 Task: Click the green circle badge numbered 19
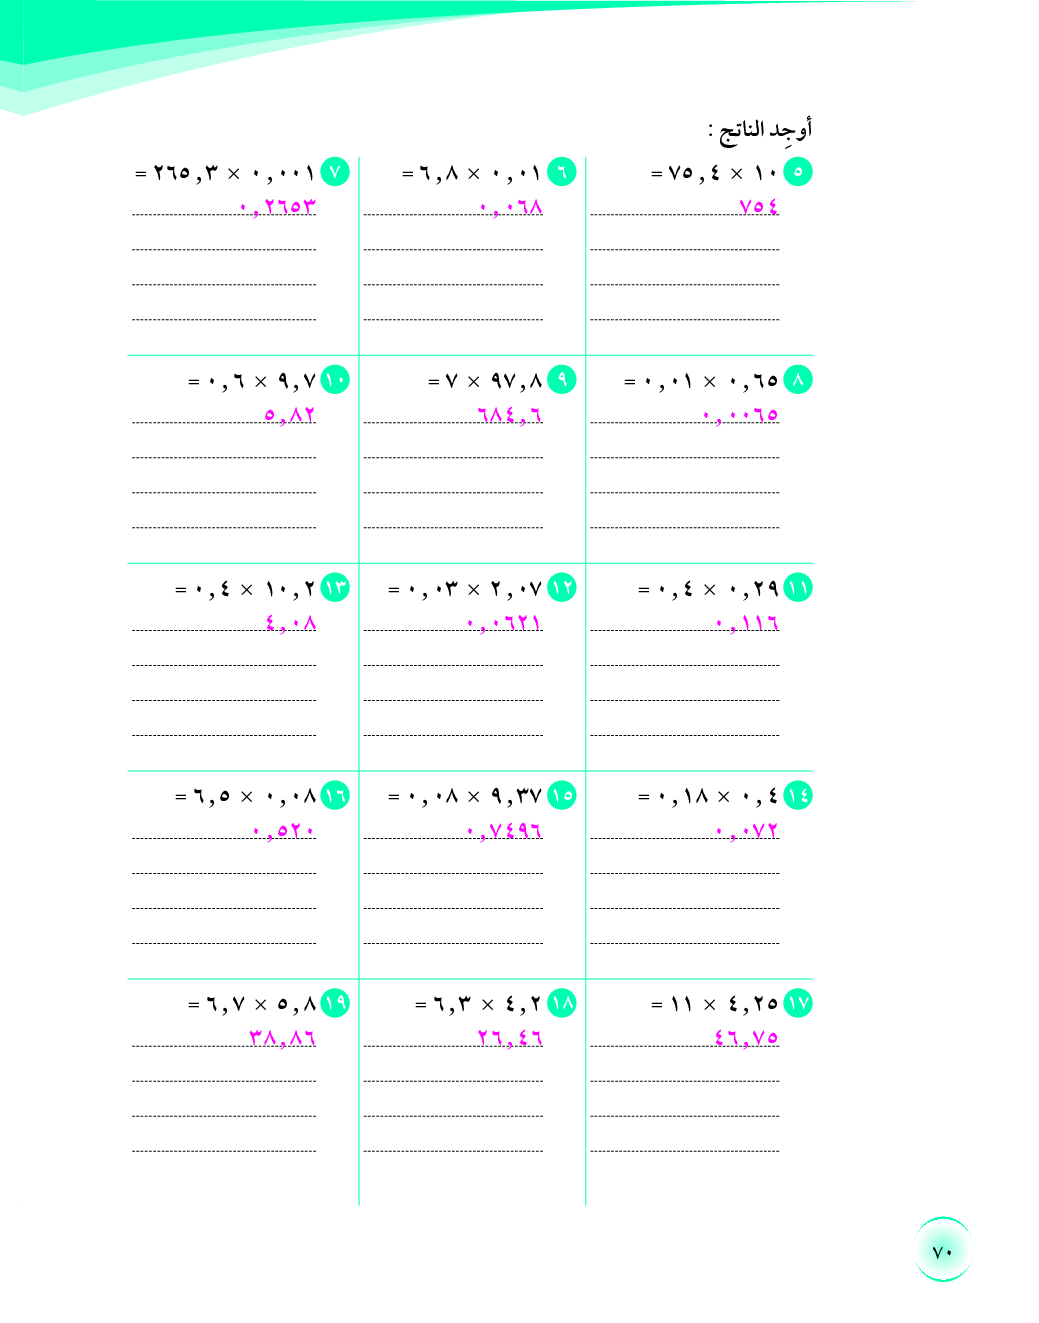pyautogui.click(x=335, y=1003)
